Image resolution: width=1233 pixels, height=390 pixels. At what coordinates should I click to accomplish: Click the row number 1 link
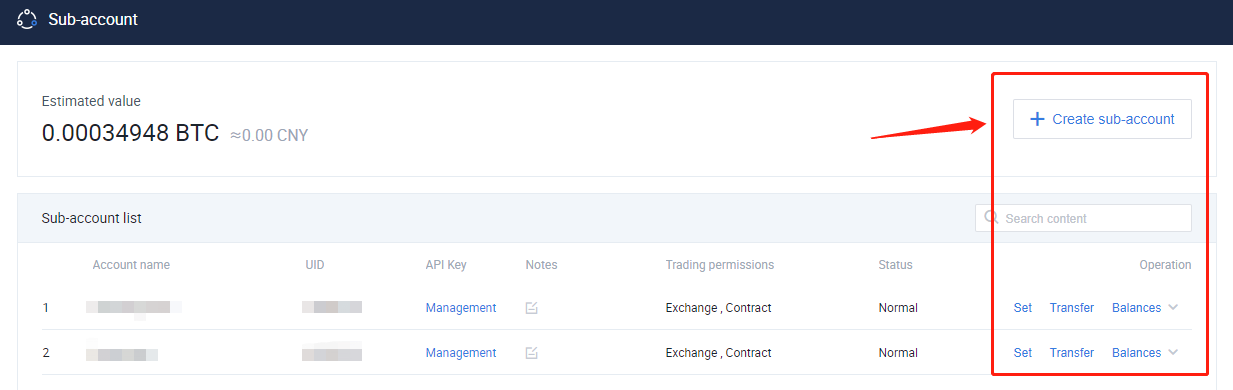tap(45, 308)
